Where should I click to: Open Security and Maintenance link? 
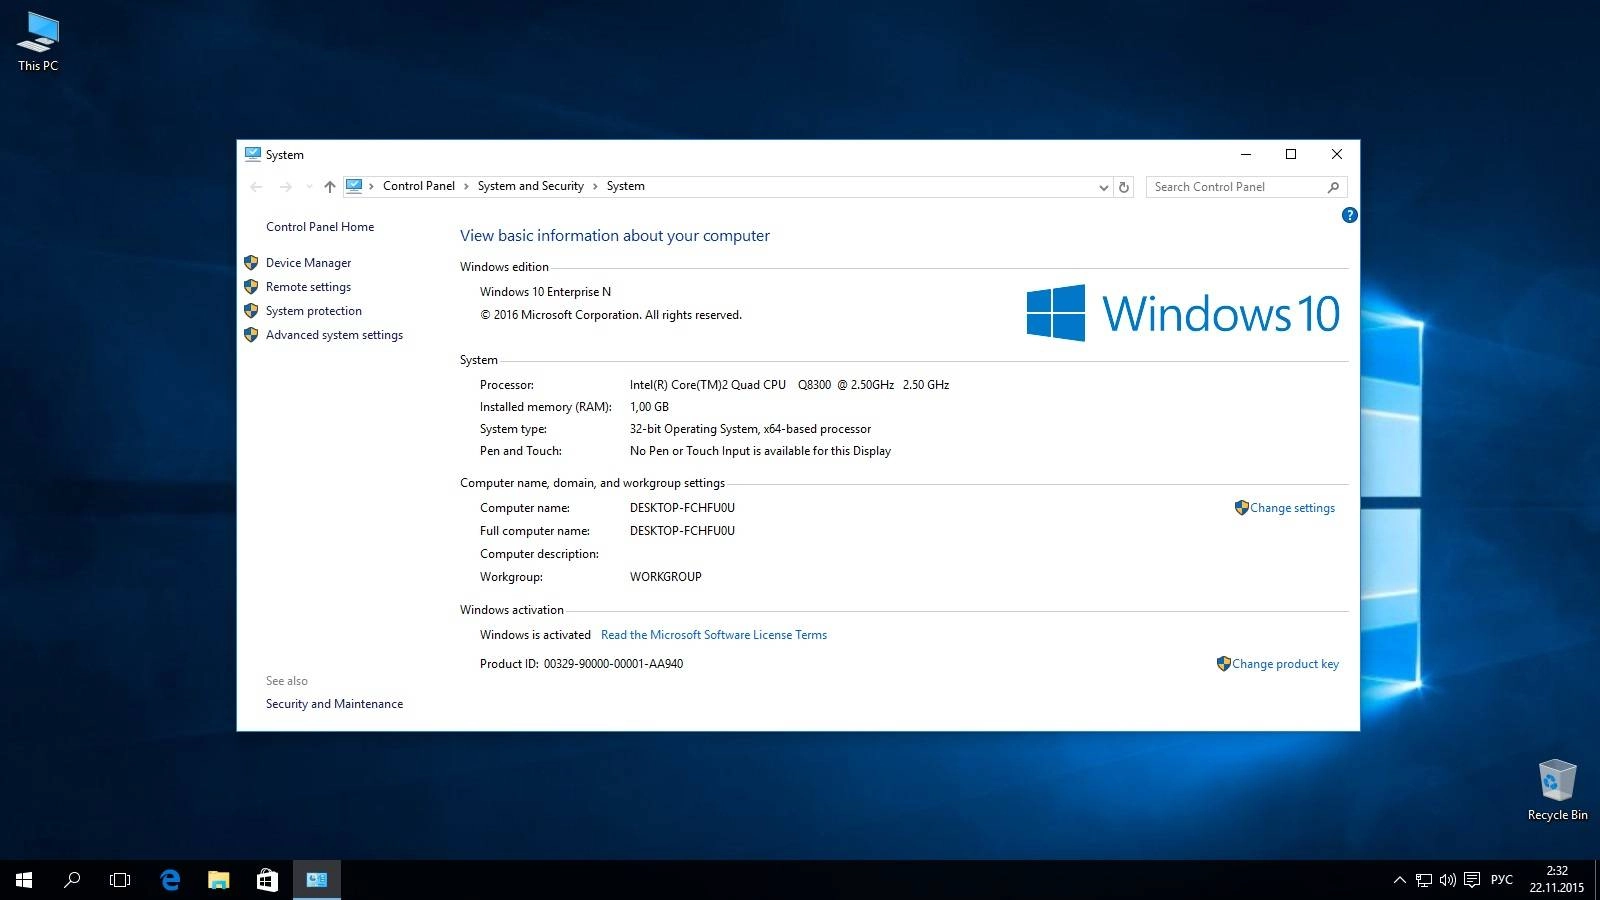334,704
